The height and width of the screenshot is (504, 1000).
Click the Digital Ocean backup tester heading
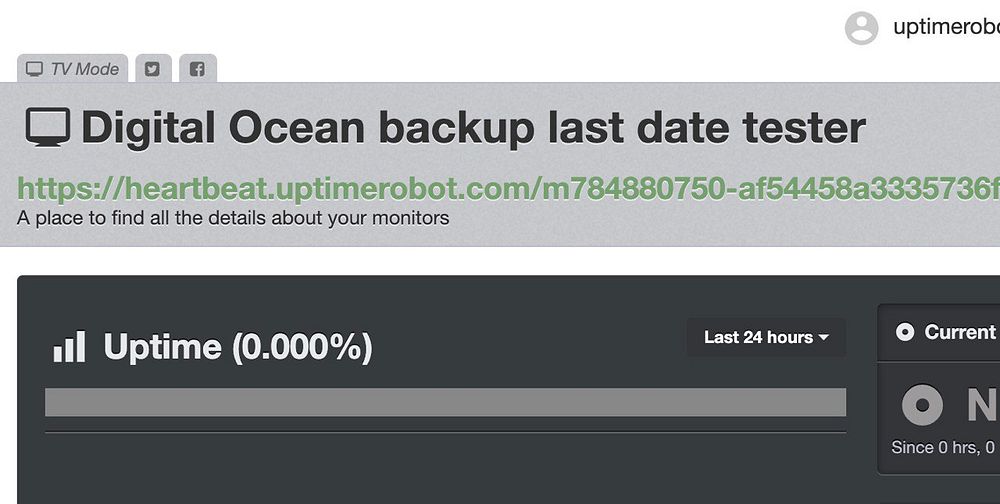473,128
